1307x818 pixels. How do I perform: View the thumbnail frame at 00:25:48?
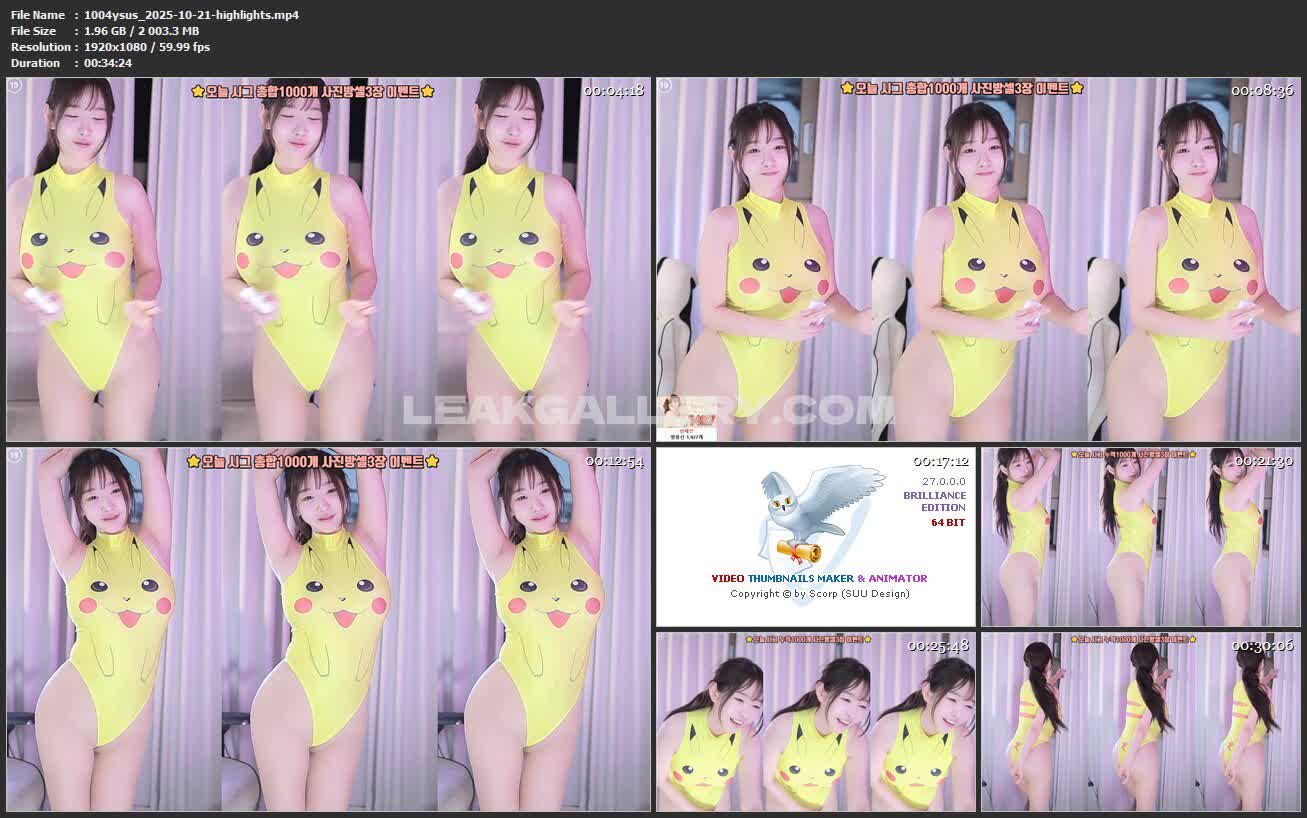click(x=816, y=721)
